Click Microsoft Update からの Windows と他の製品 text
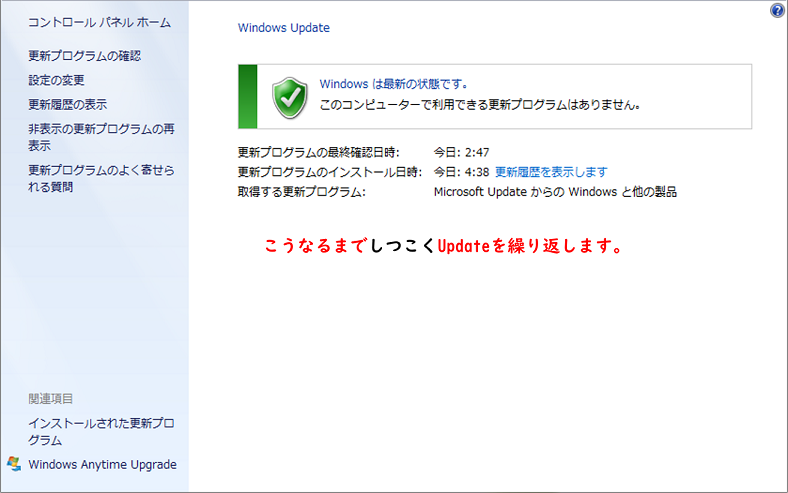 tap(555, 192)
